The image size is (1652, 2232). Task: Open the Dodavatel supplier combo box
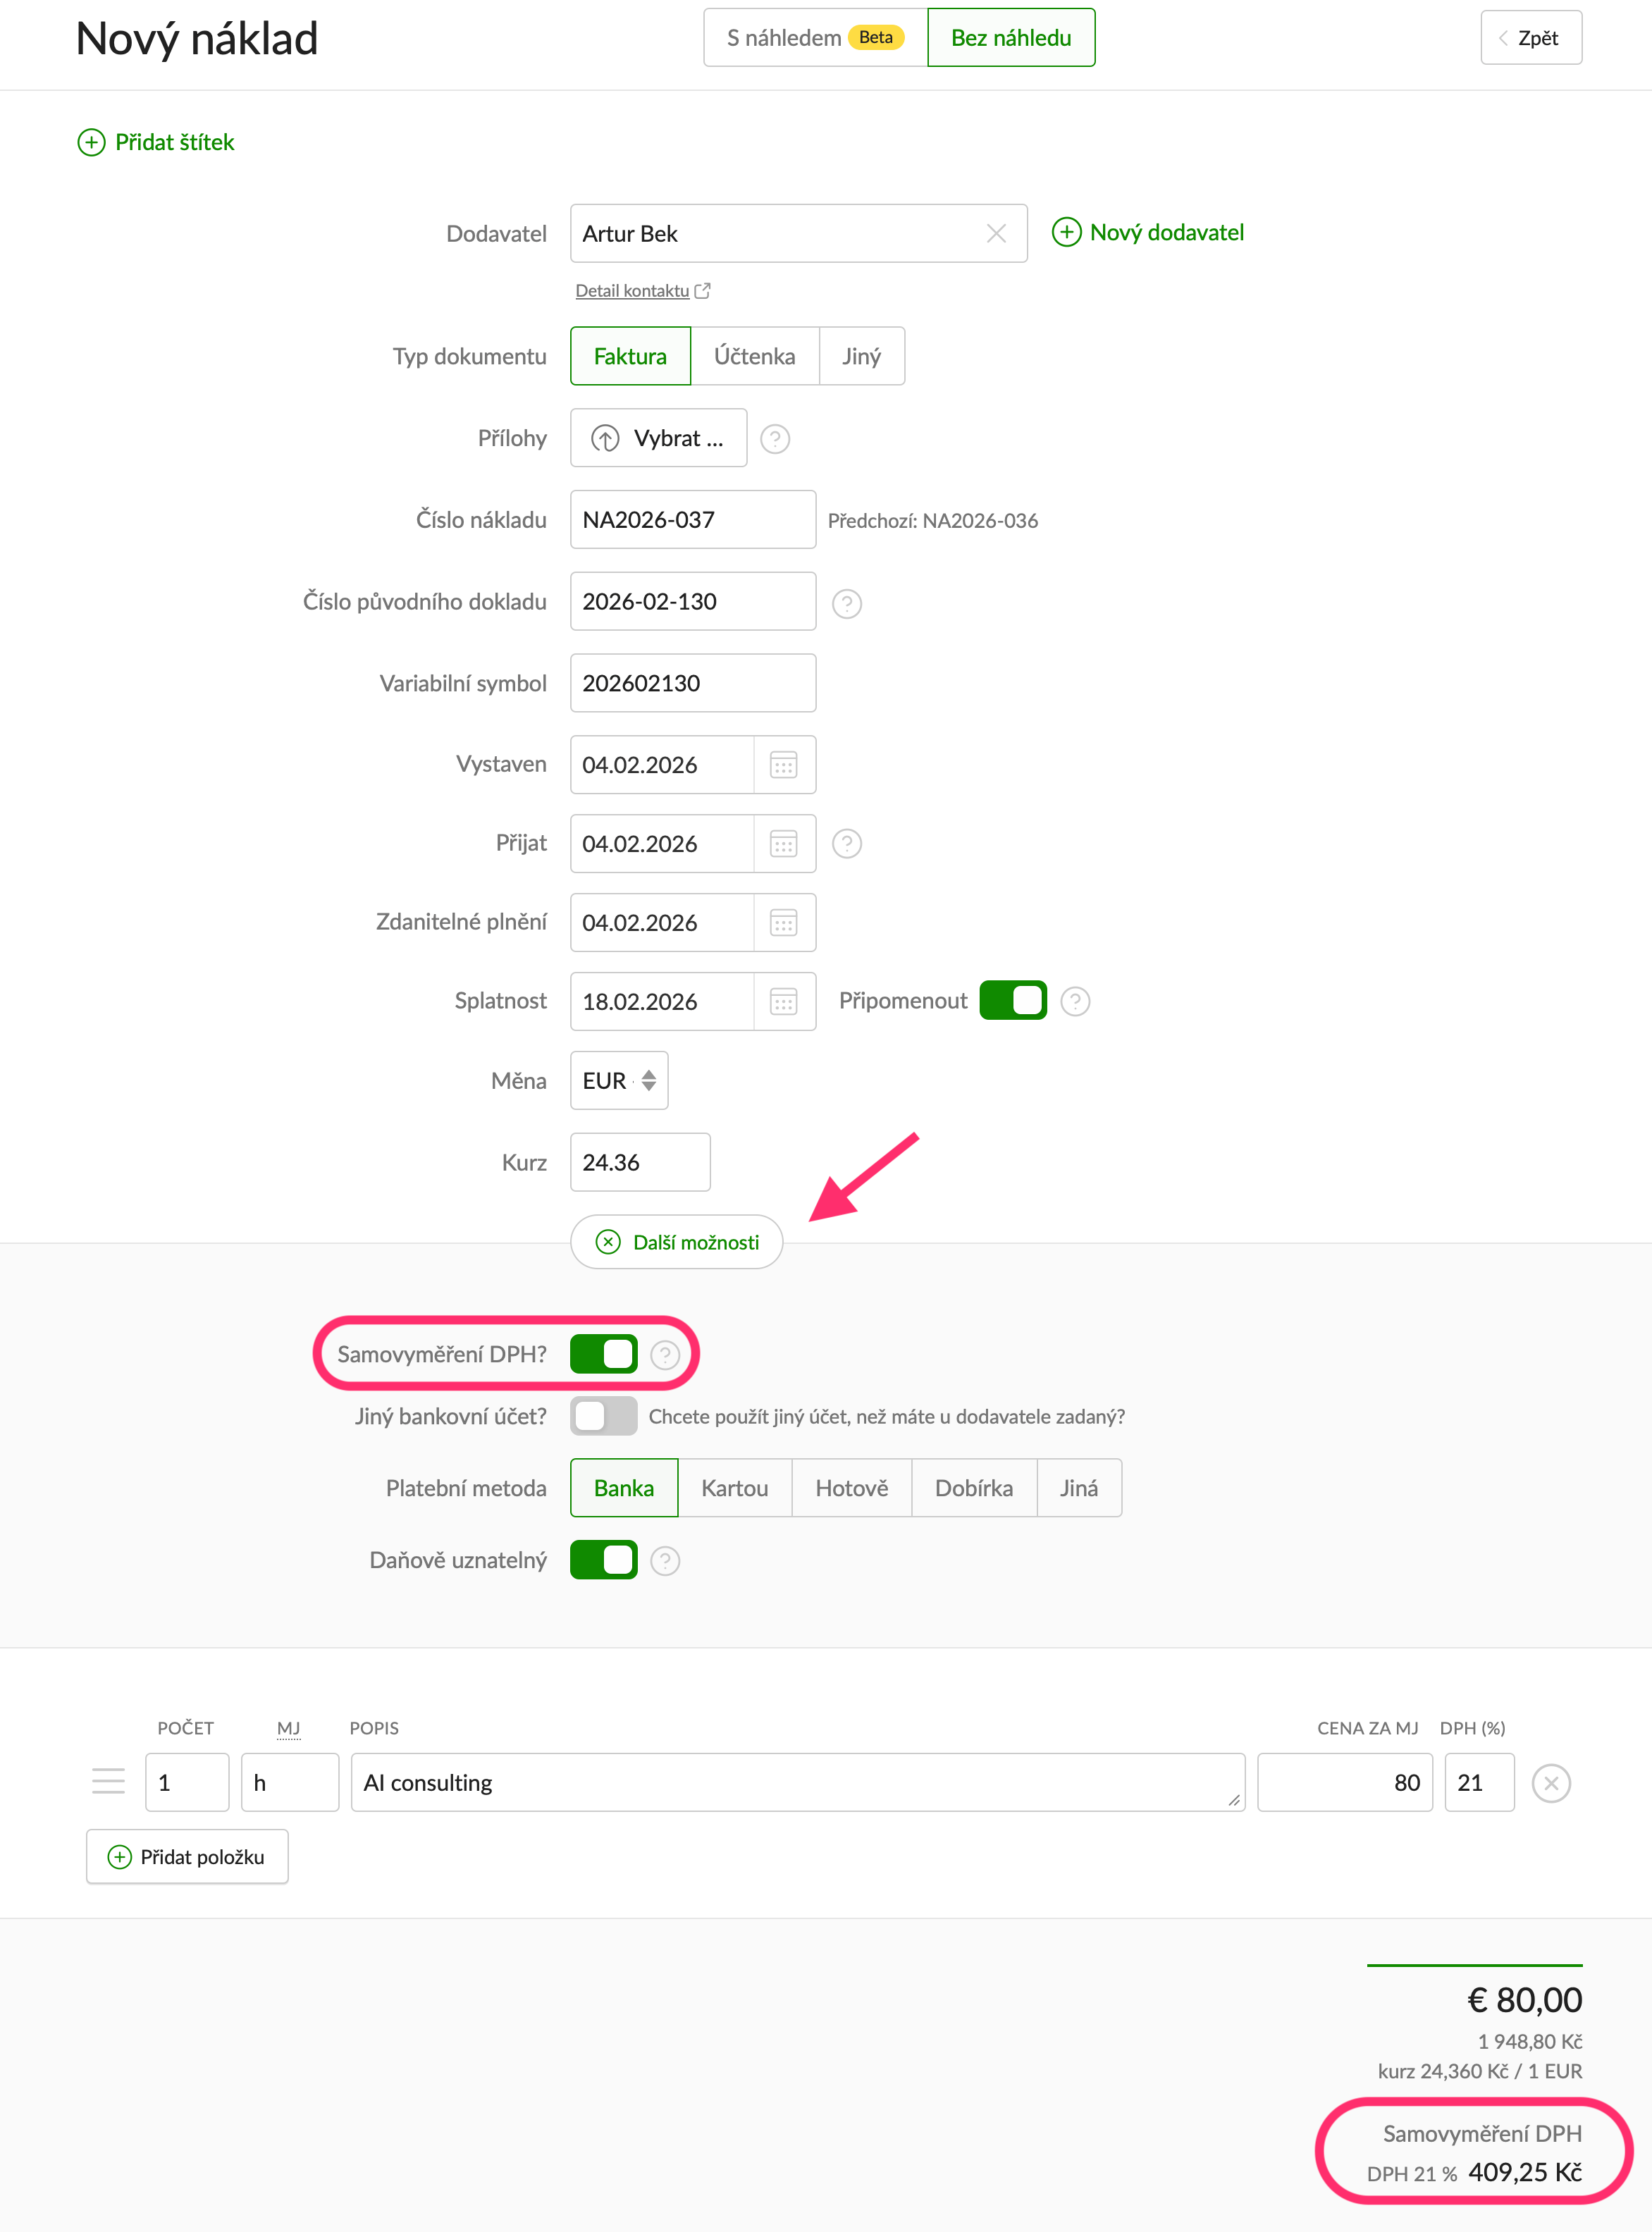[x=776, y=234]
